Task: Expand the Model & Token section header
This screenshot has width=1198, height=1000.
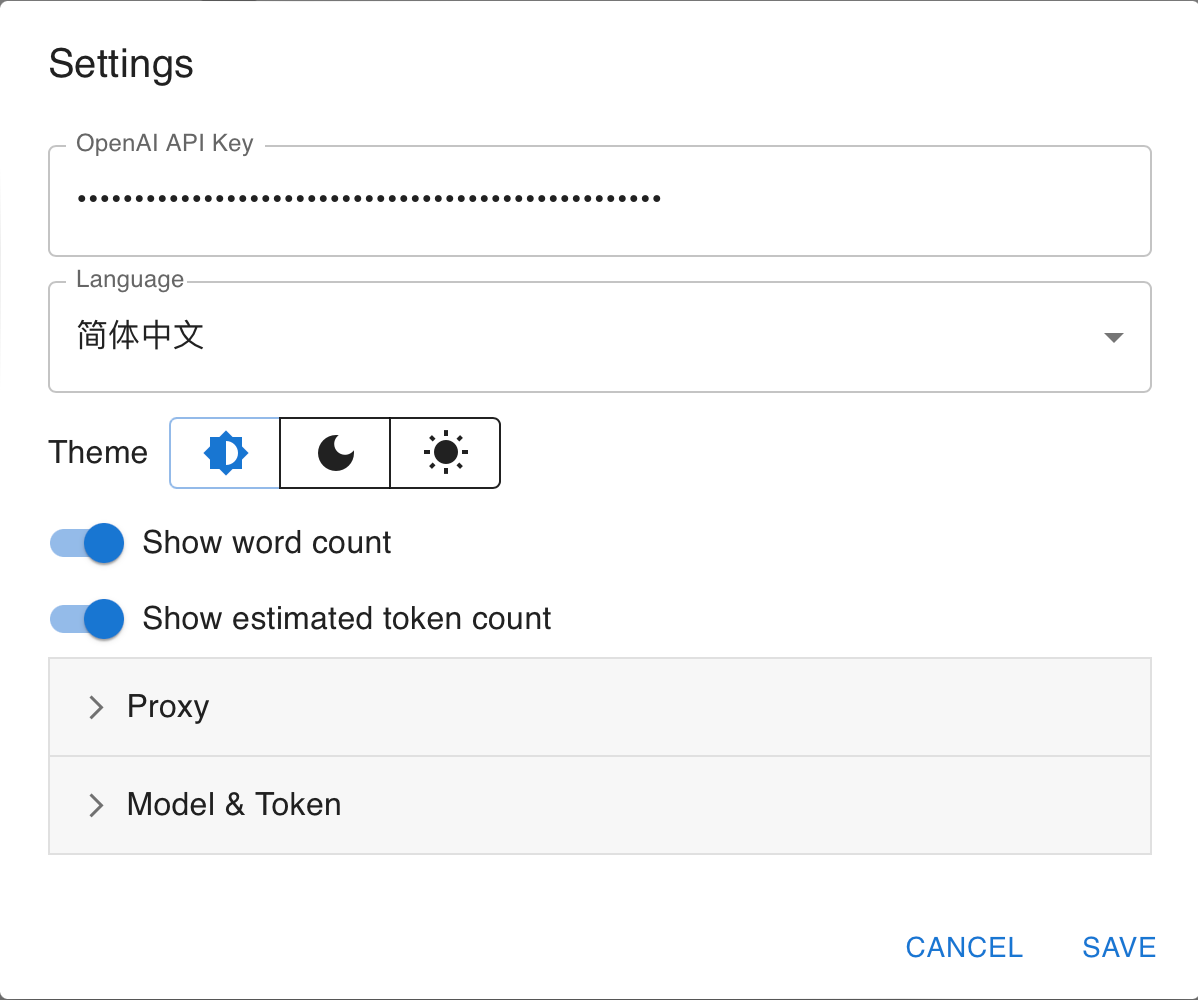Action: tap(600, 805)
